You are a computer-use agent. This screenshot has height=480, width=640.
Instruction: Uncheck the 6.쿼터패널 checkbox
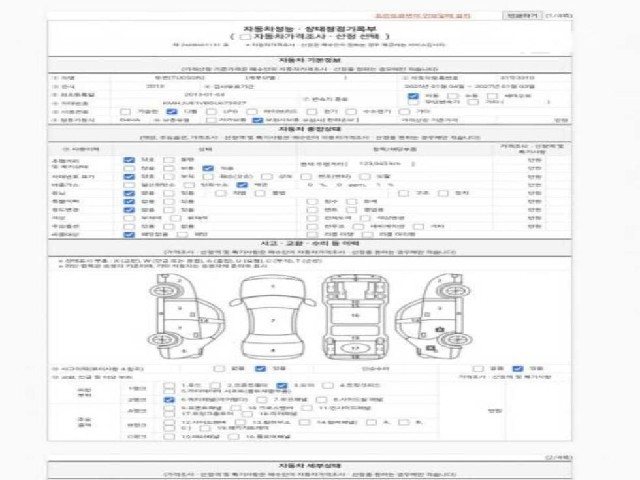click(169, 400)
